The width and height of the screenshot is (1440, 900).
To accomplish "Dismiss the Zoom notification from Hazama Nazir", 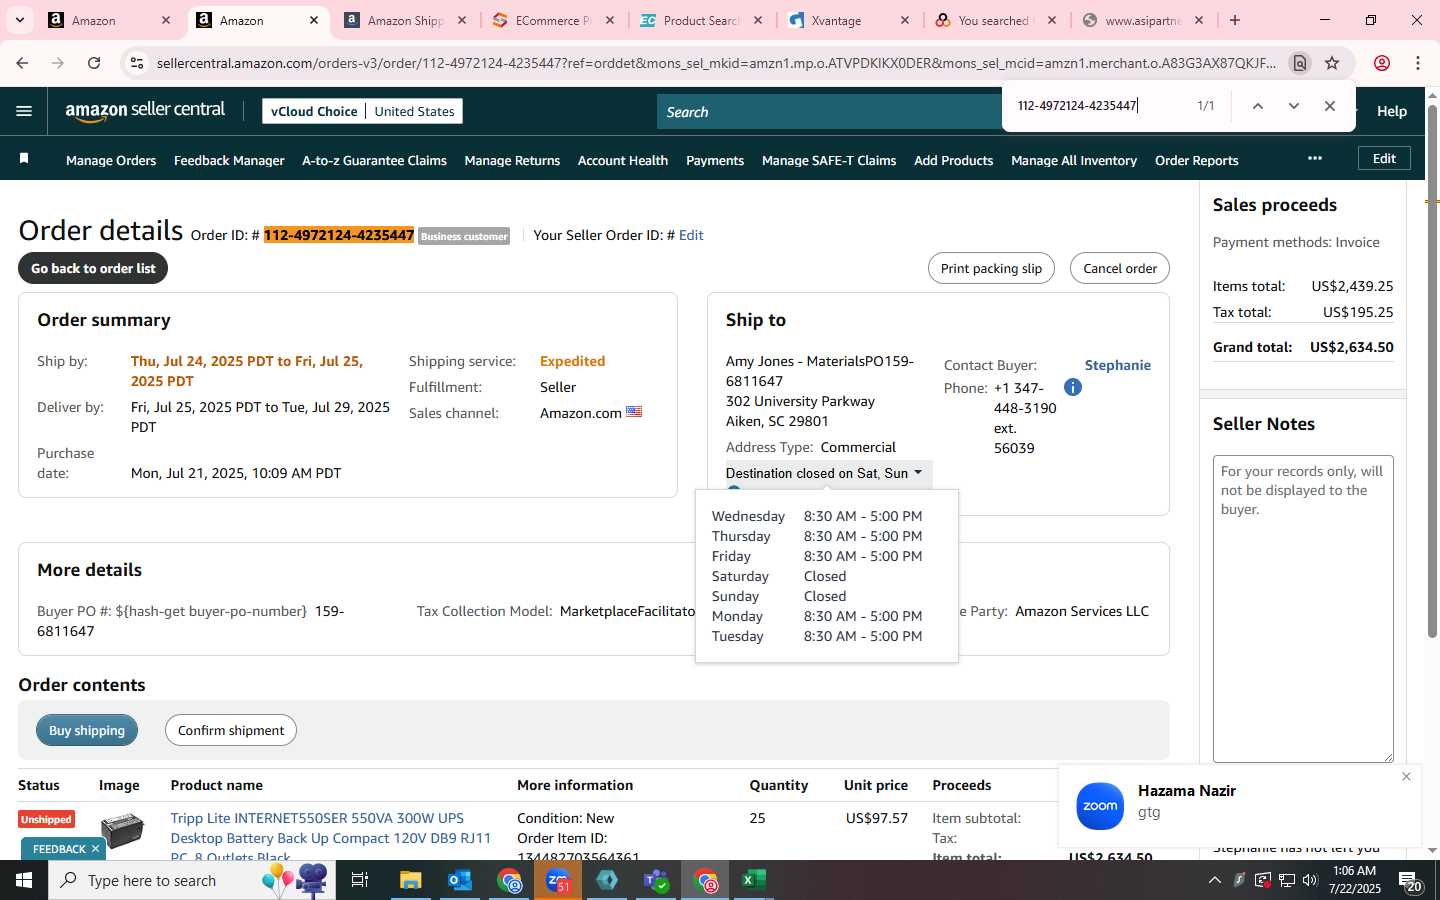I will coord(1406,776).
